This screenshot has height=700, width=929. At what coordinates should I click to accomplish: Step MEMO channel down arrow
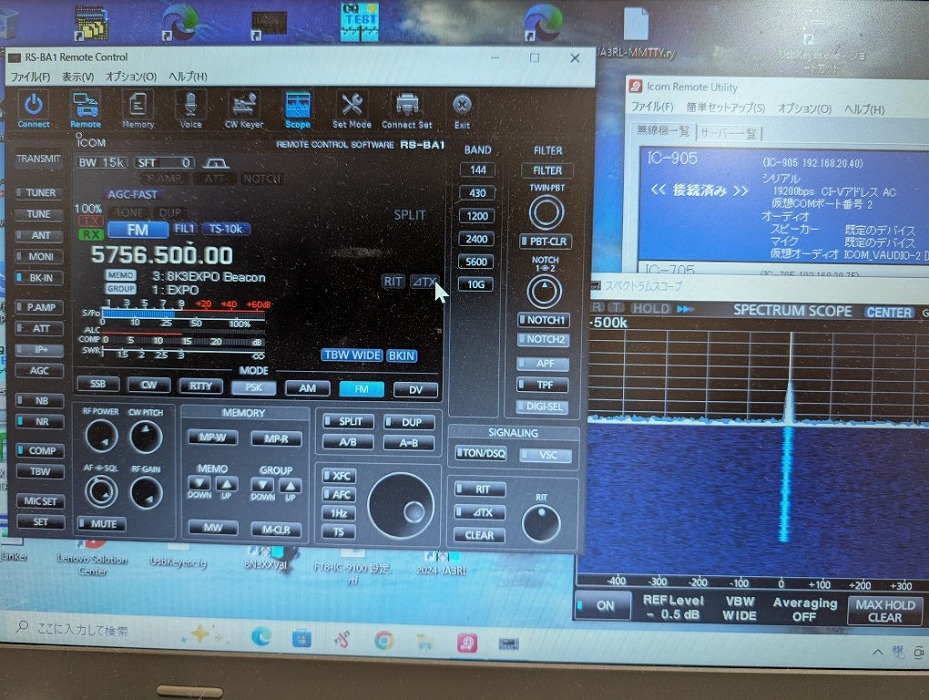click(199, 485)
